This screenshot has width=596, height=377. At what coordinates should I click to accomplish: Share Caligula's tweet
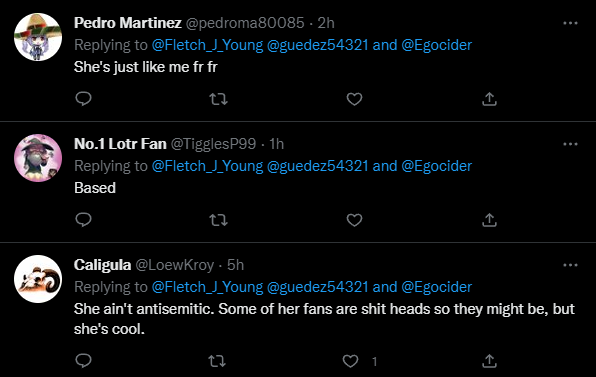(490, 361)
